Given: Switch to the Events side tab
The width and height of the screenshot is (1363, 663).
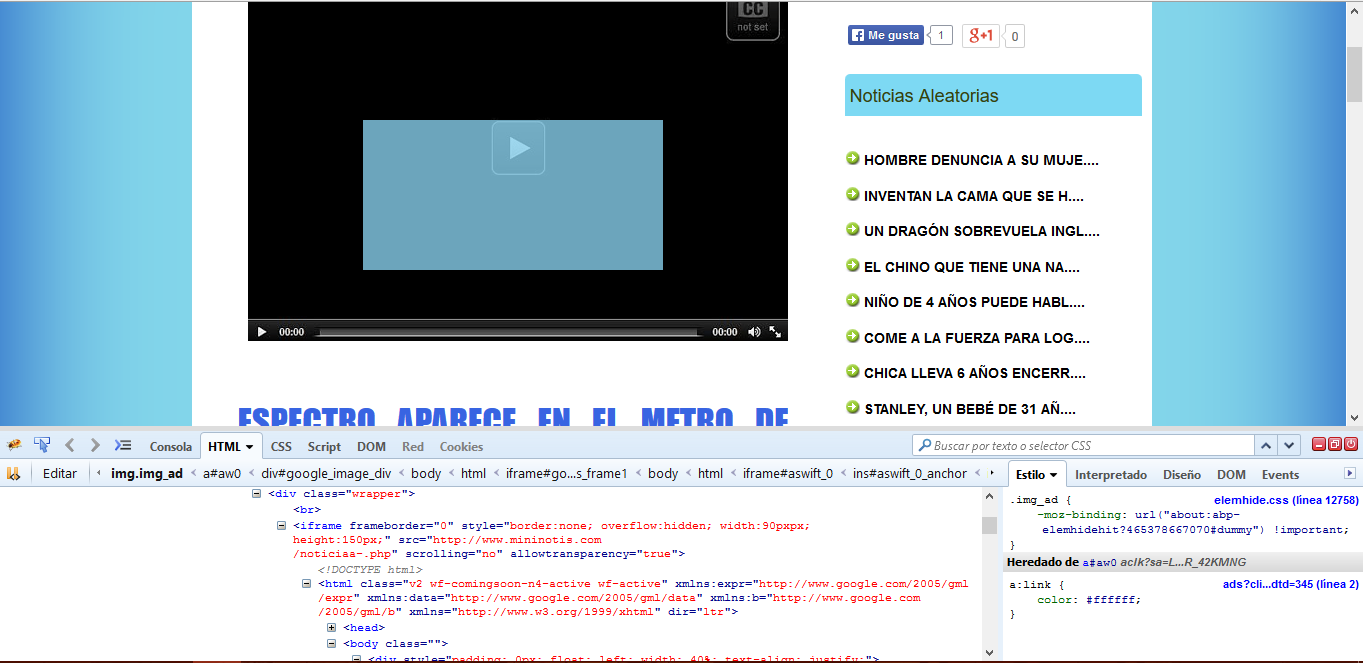Looking at the screenshot, I should (x=1280, y=475).
